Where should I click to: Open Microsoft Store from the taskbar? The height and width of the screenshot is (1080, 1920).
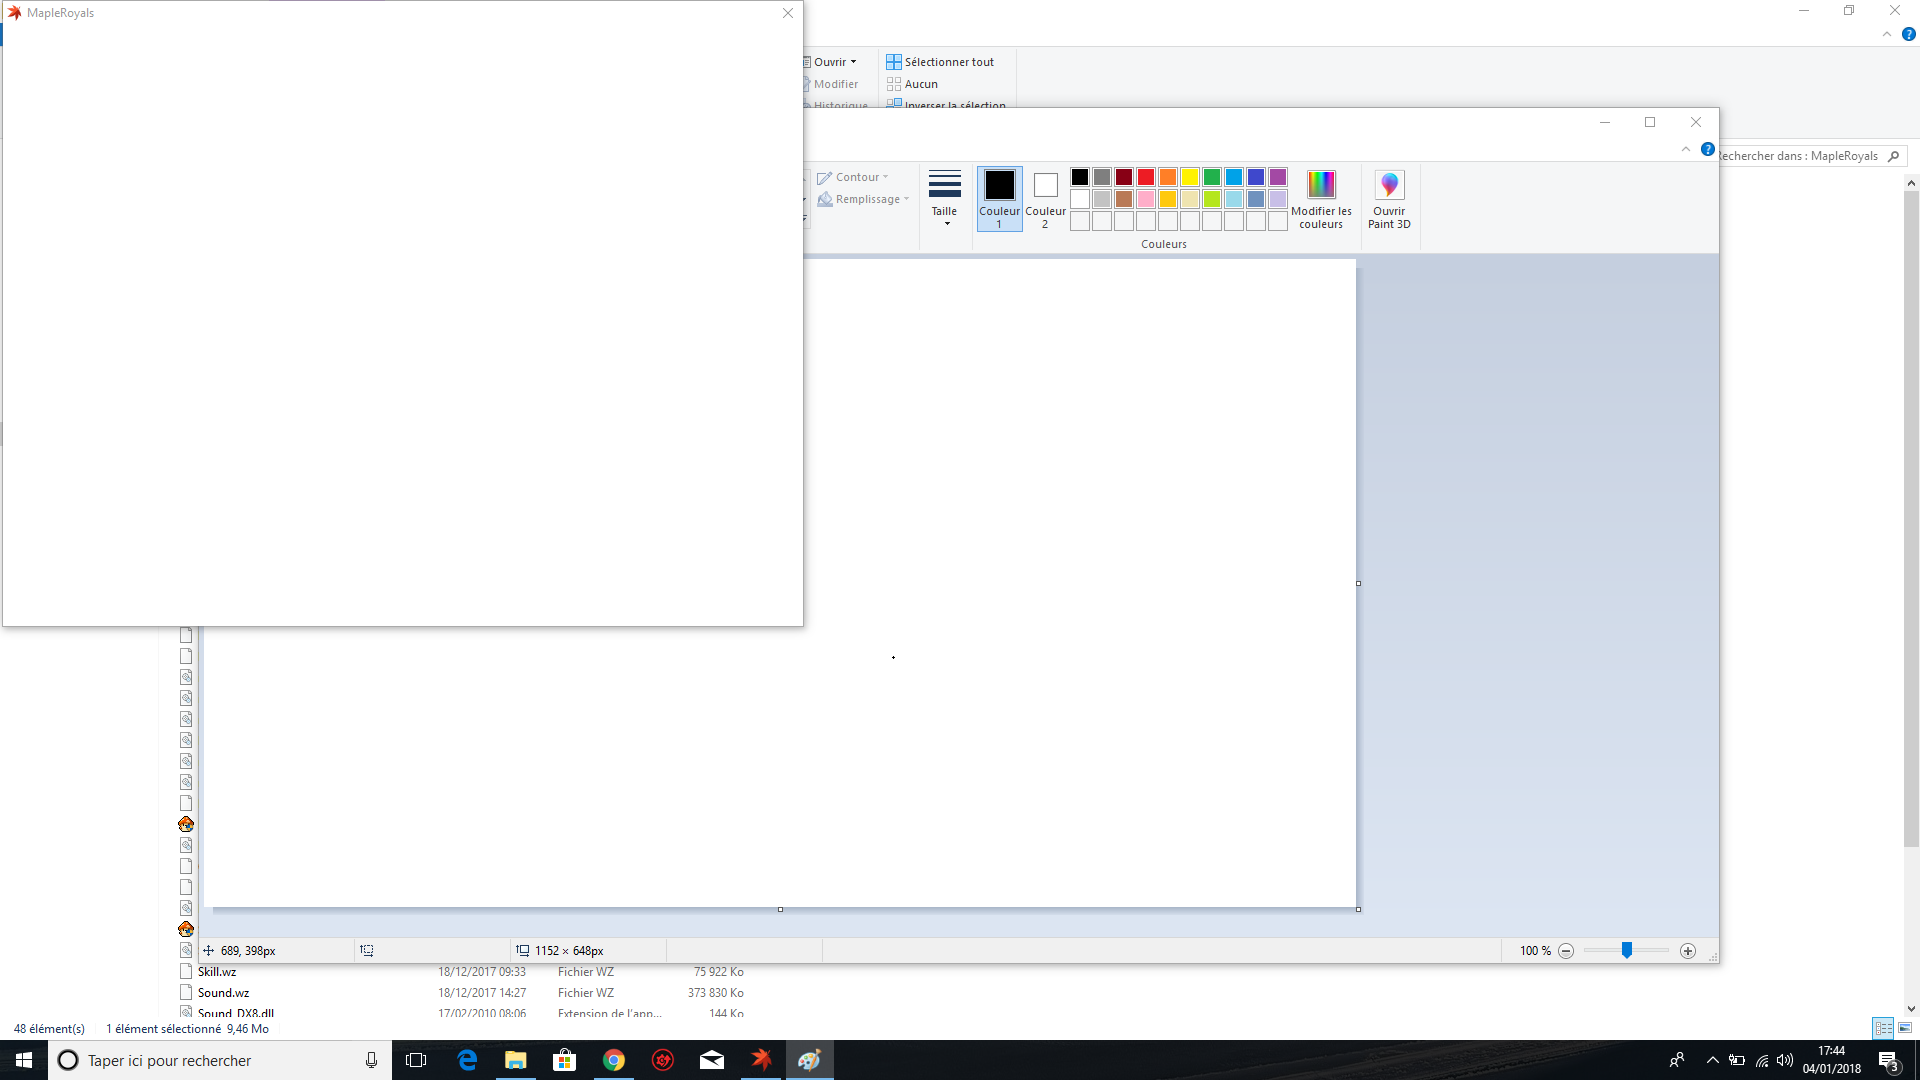pyautogui.click(x=565, y=1060)
